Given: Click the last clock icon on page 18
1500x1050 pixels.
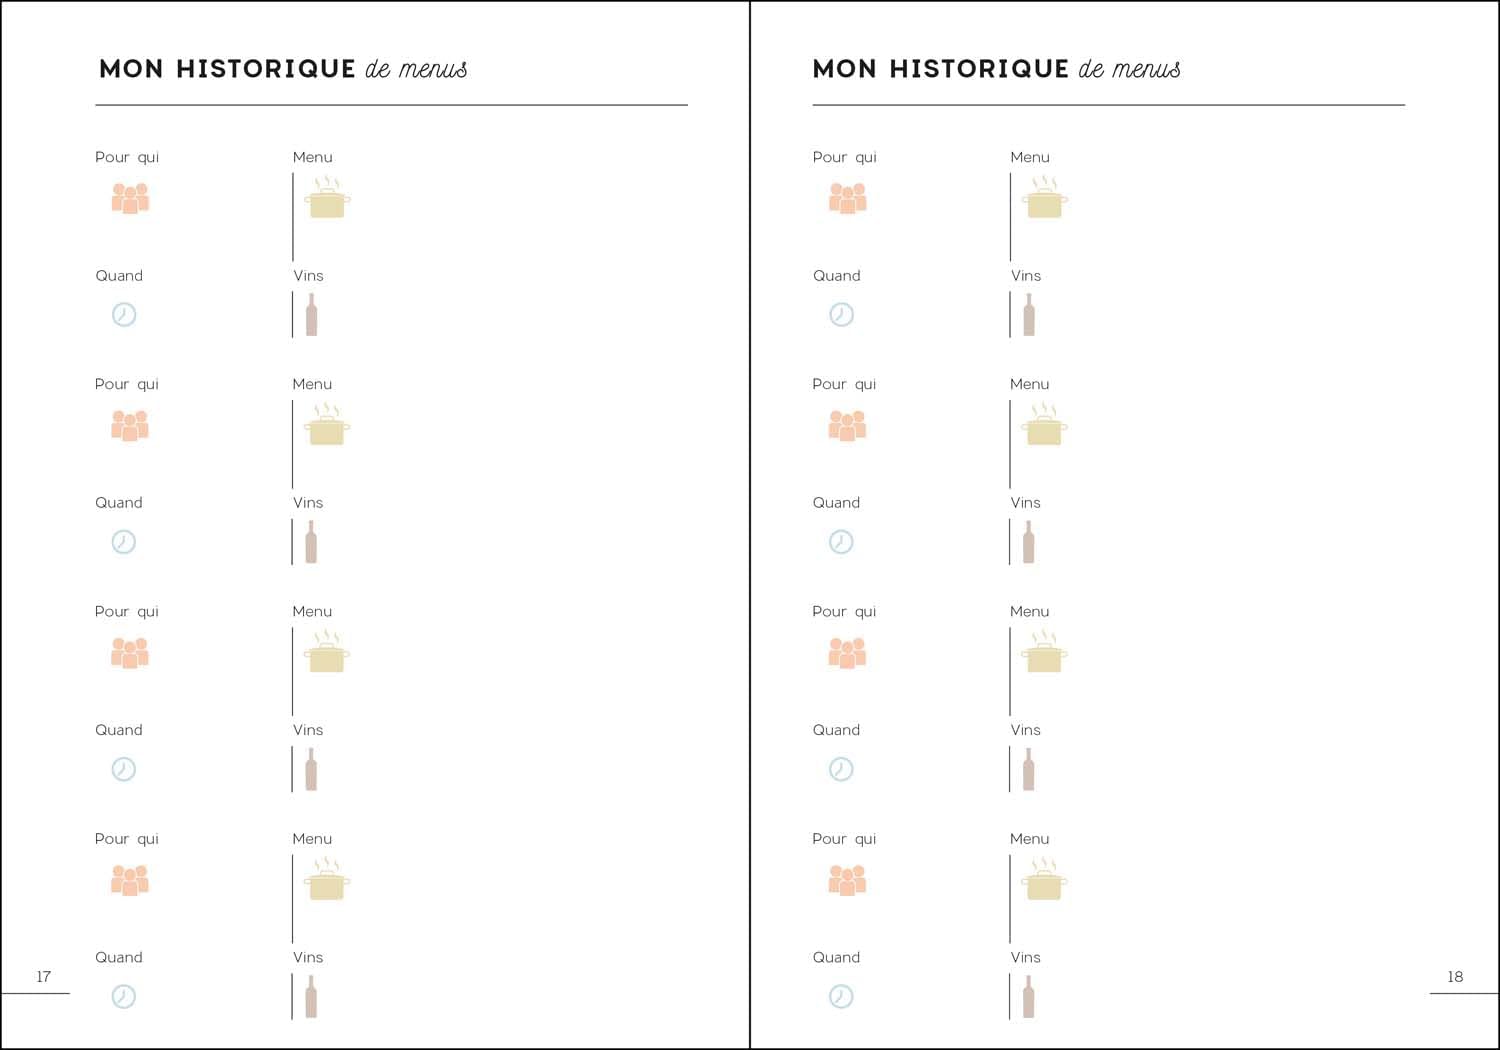Looking at the screenshot, I should click(841, 997).
